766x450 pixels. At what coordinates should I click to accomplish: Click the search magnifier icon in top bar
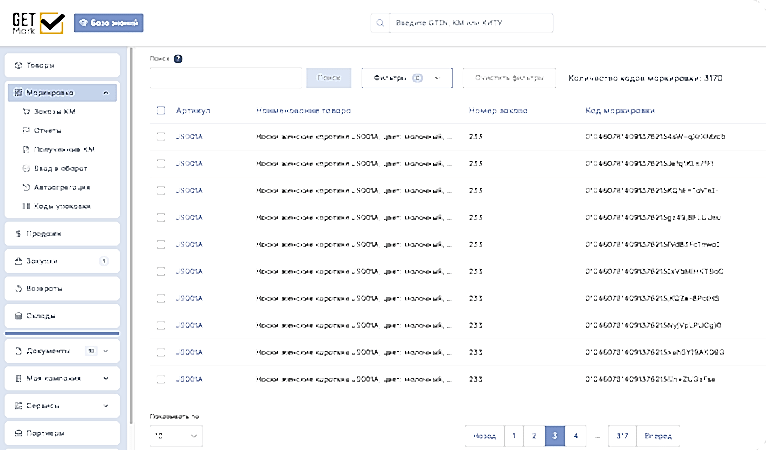click(x=379, y=22)
